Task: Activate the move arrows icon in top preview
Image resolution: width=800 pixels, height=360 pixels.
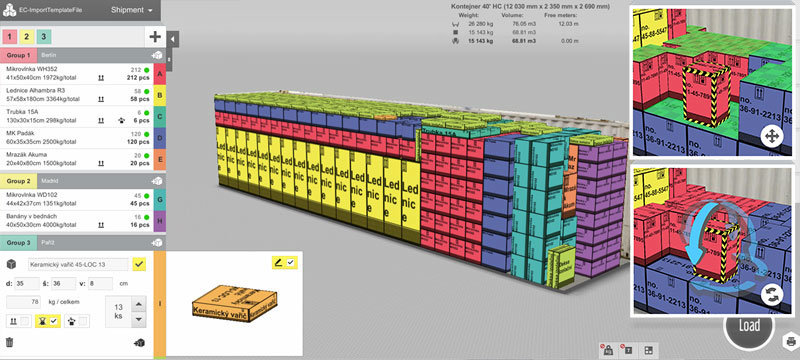Action: (x=771, y=137)
